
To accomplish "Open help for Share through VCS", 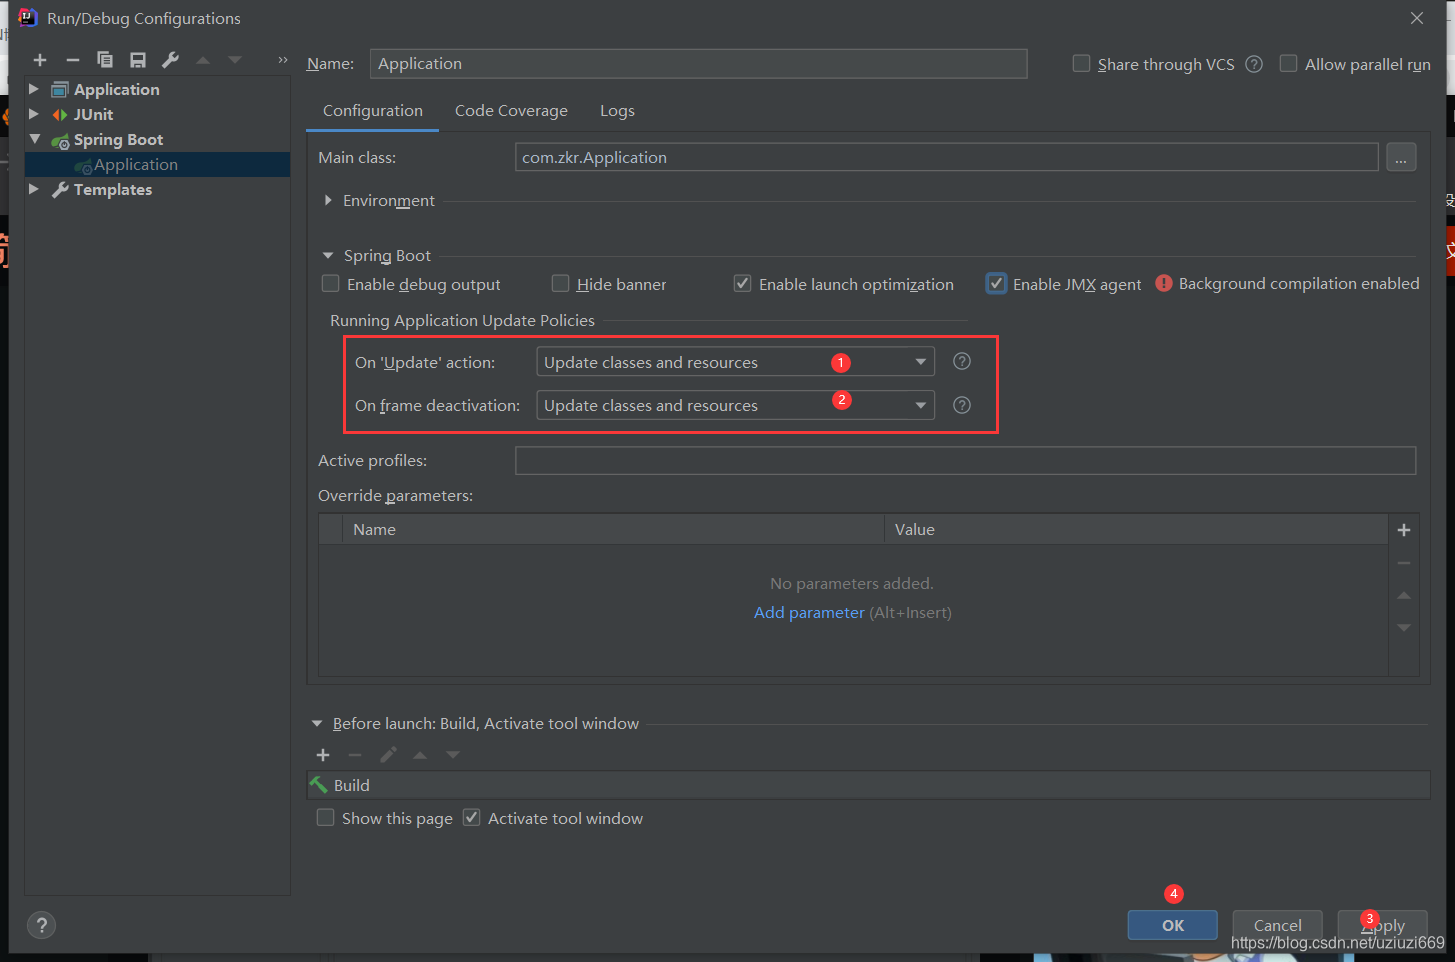I will 1254,64.
